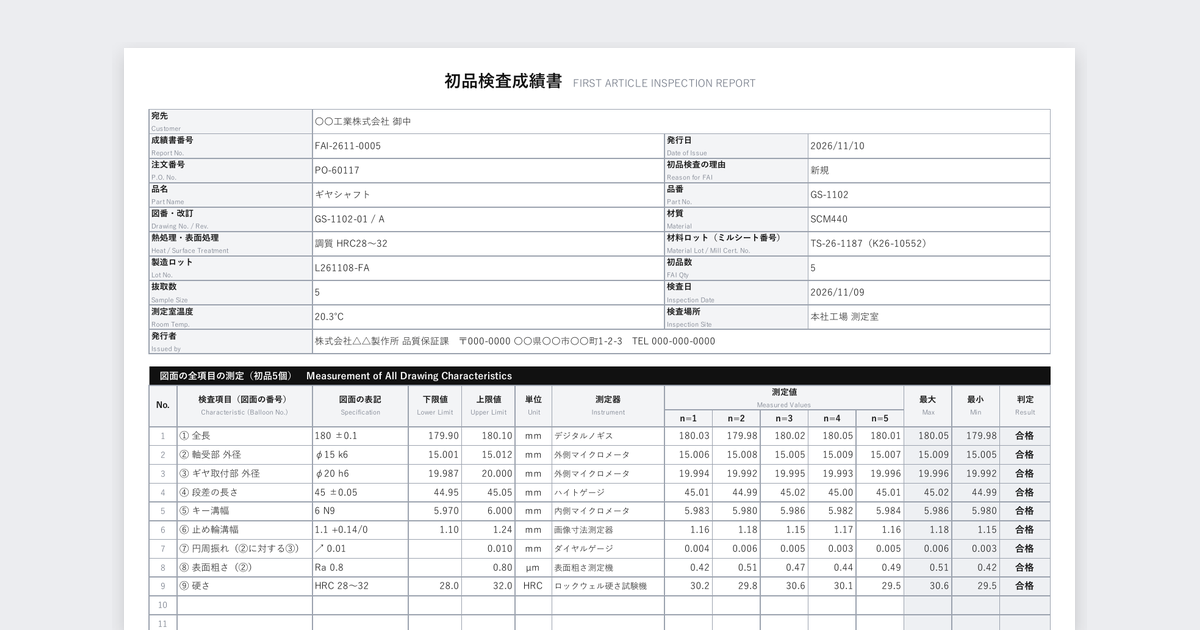Click min value 179.98 in 最小 column
This screenshot has height=630, width=1200.
[976, 436]
